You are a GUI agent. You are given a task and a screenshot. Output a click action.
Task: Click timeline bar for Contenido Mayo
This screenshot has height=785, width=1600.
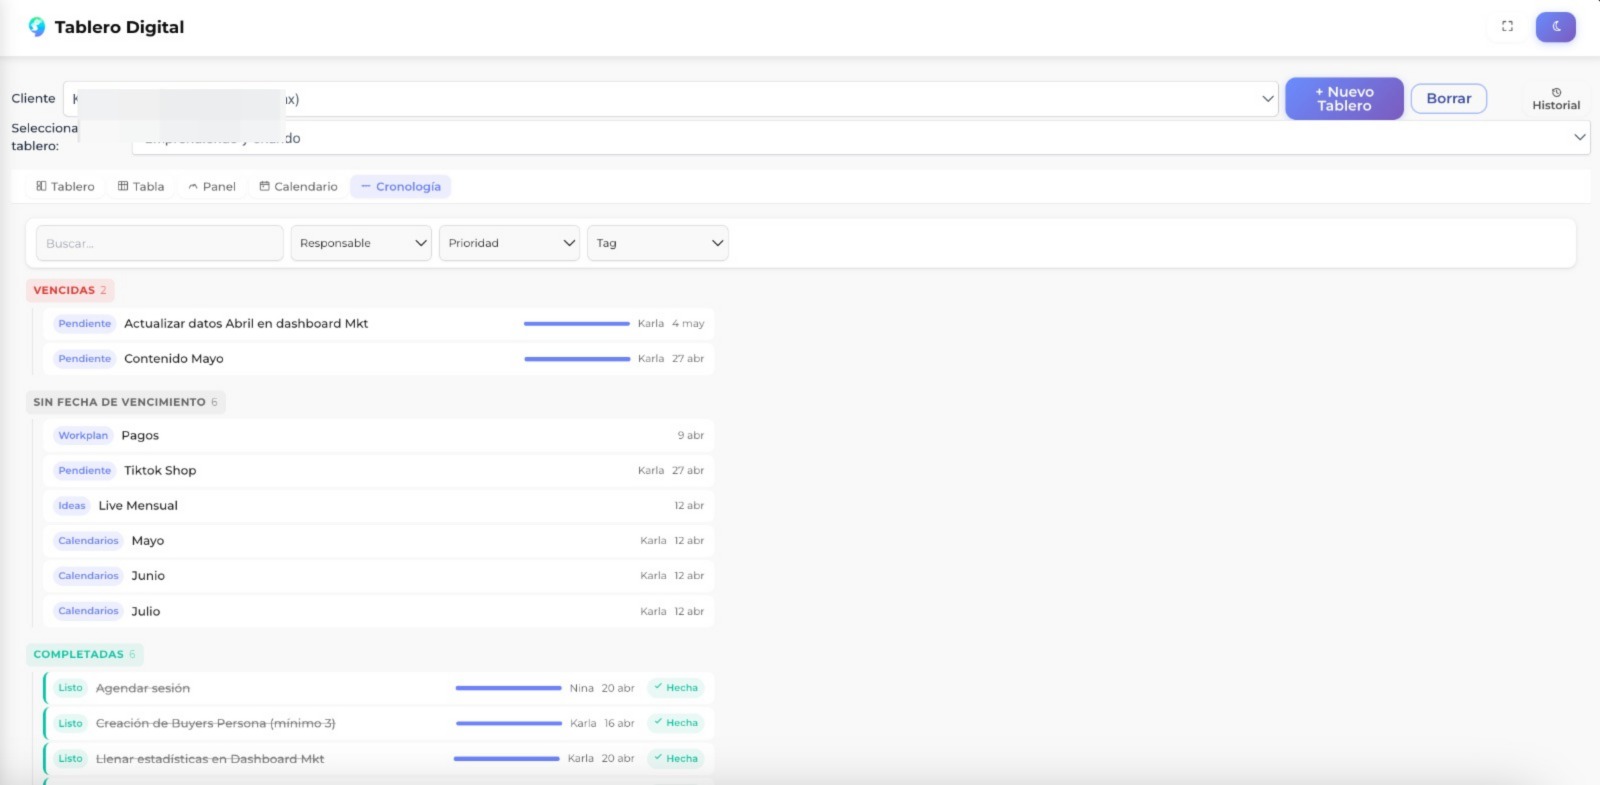coord(577,359)
